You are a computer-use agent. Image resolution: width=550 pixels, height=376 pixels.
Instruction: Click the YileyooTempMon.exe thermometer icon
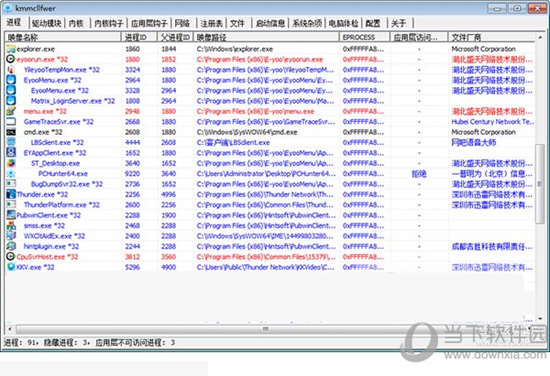tap(11, 70)
